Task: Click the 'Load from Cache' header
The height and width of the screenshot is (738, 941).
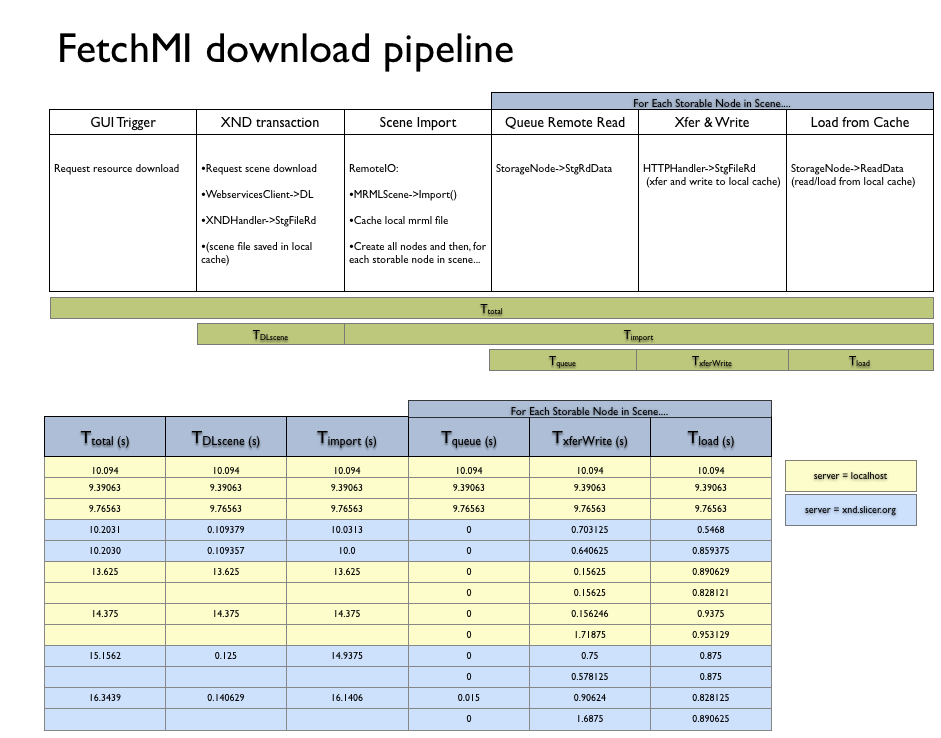Action: coord(859,122)
